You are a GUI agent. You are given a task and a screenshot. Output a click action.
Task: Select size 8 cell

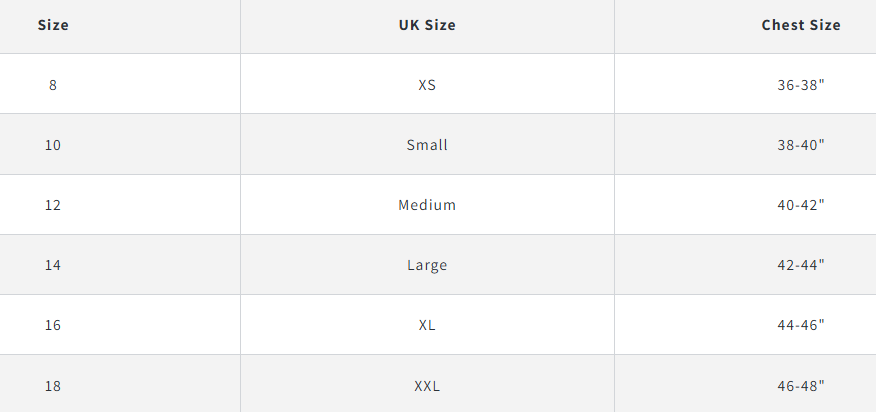(x=53, y=85)
